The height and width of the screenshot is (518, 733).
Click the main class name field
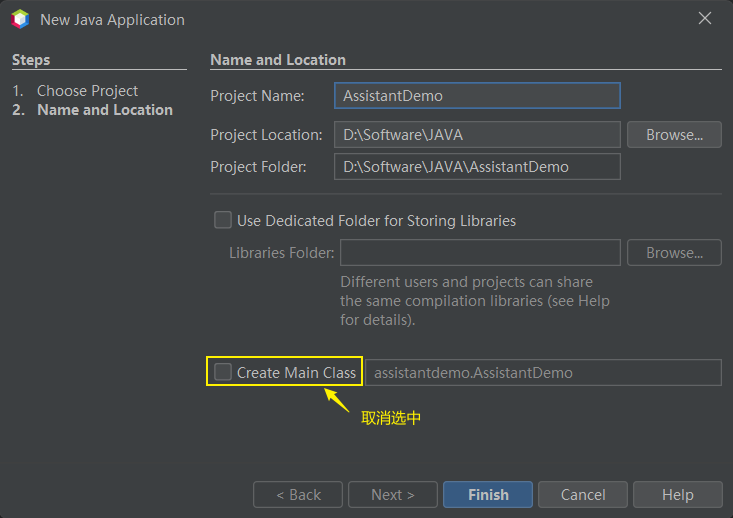pyautogui.click(x=543, y=373)
